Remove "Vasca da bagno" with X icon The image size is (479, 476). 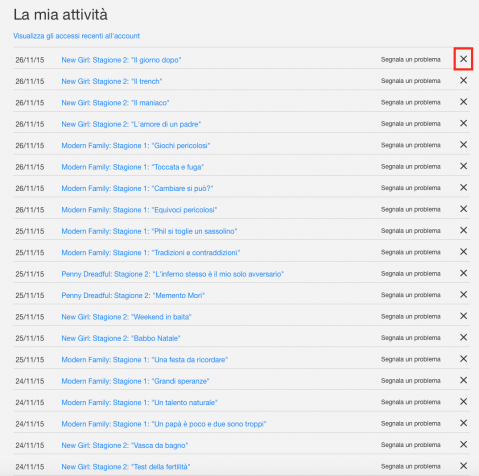coord(463,444)
